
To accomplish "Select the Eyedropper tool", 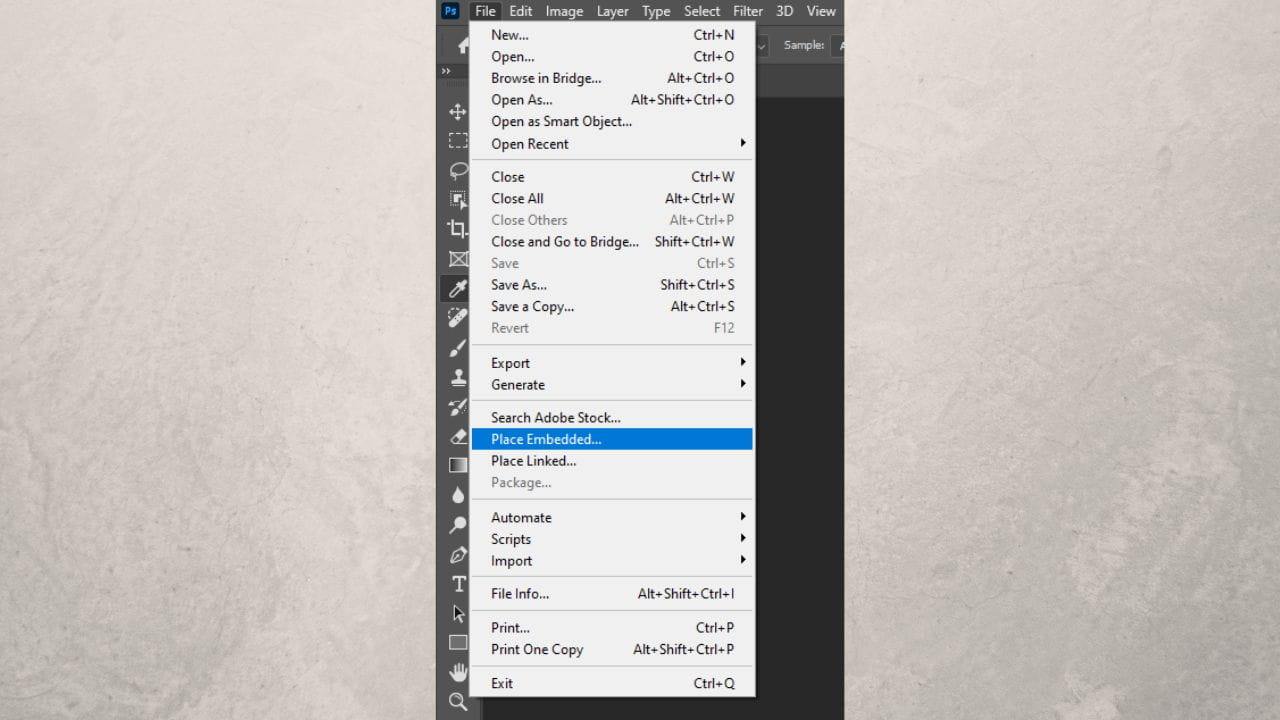I will click(x=458, y=289).
